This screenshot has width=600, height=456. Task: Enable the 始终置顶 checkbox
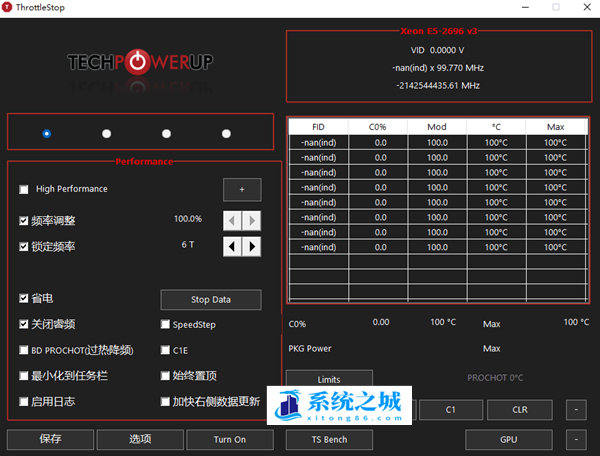tap(165, 376)
